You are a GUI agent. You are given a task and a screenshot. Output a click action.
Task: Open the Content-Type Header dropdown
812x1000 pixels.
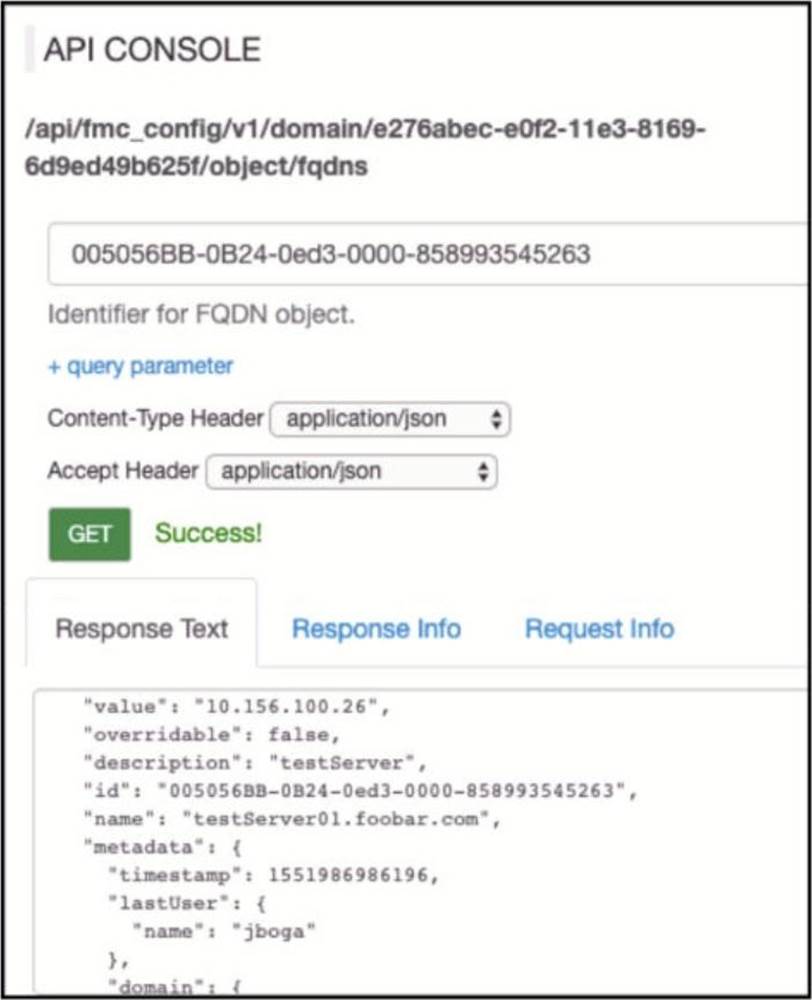[x=390, y=419]
